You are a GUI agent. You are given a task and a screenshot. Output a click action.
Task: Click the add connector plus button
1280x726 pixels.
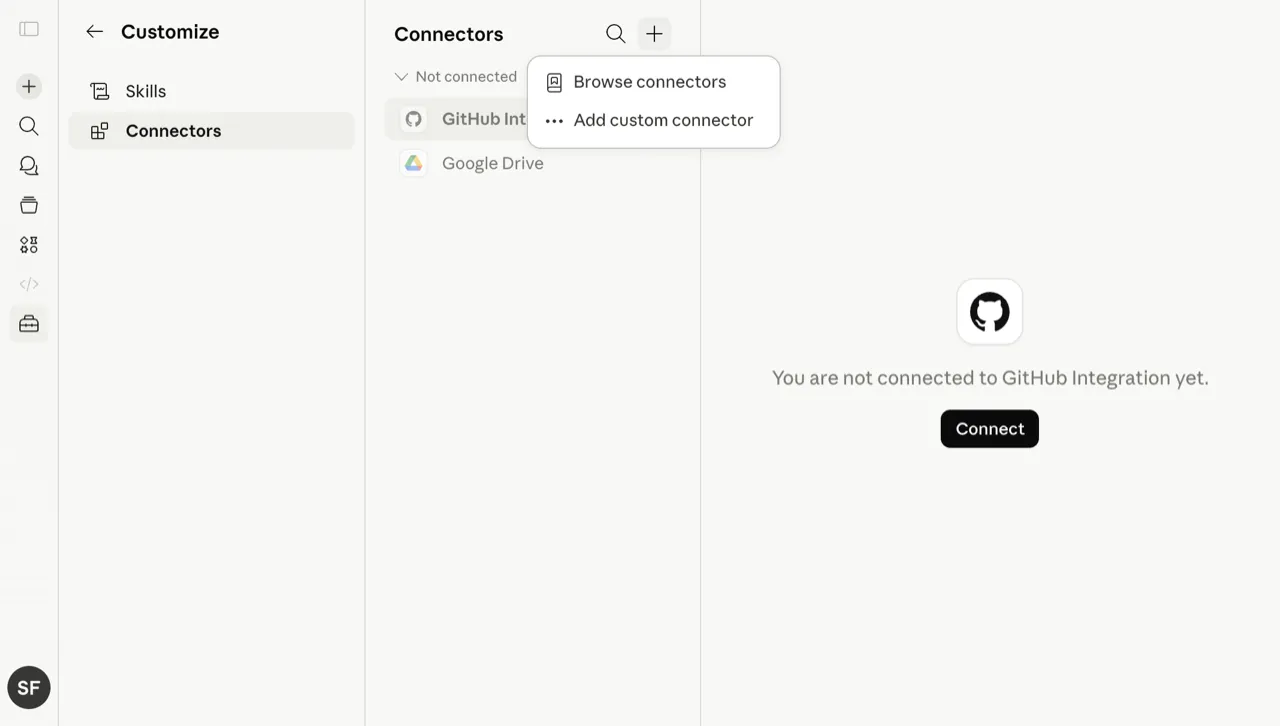click(x=654, y=34)
